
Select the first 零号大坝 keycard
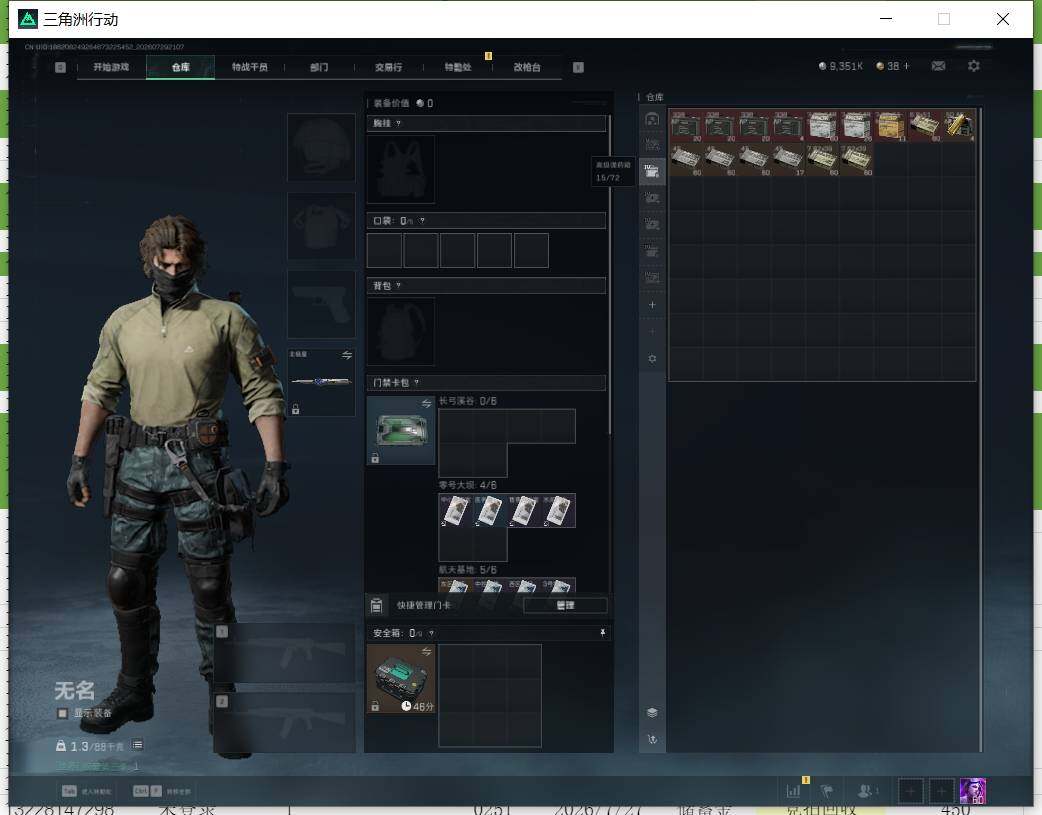click(x=455, y=511)
